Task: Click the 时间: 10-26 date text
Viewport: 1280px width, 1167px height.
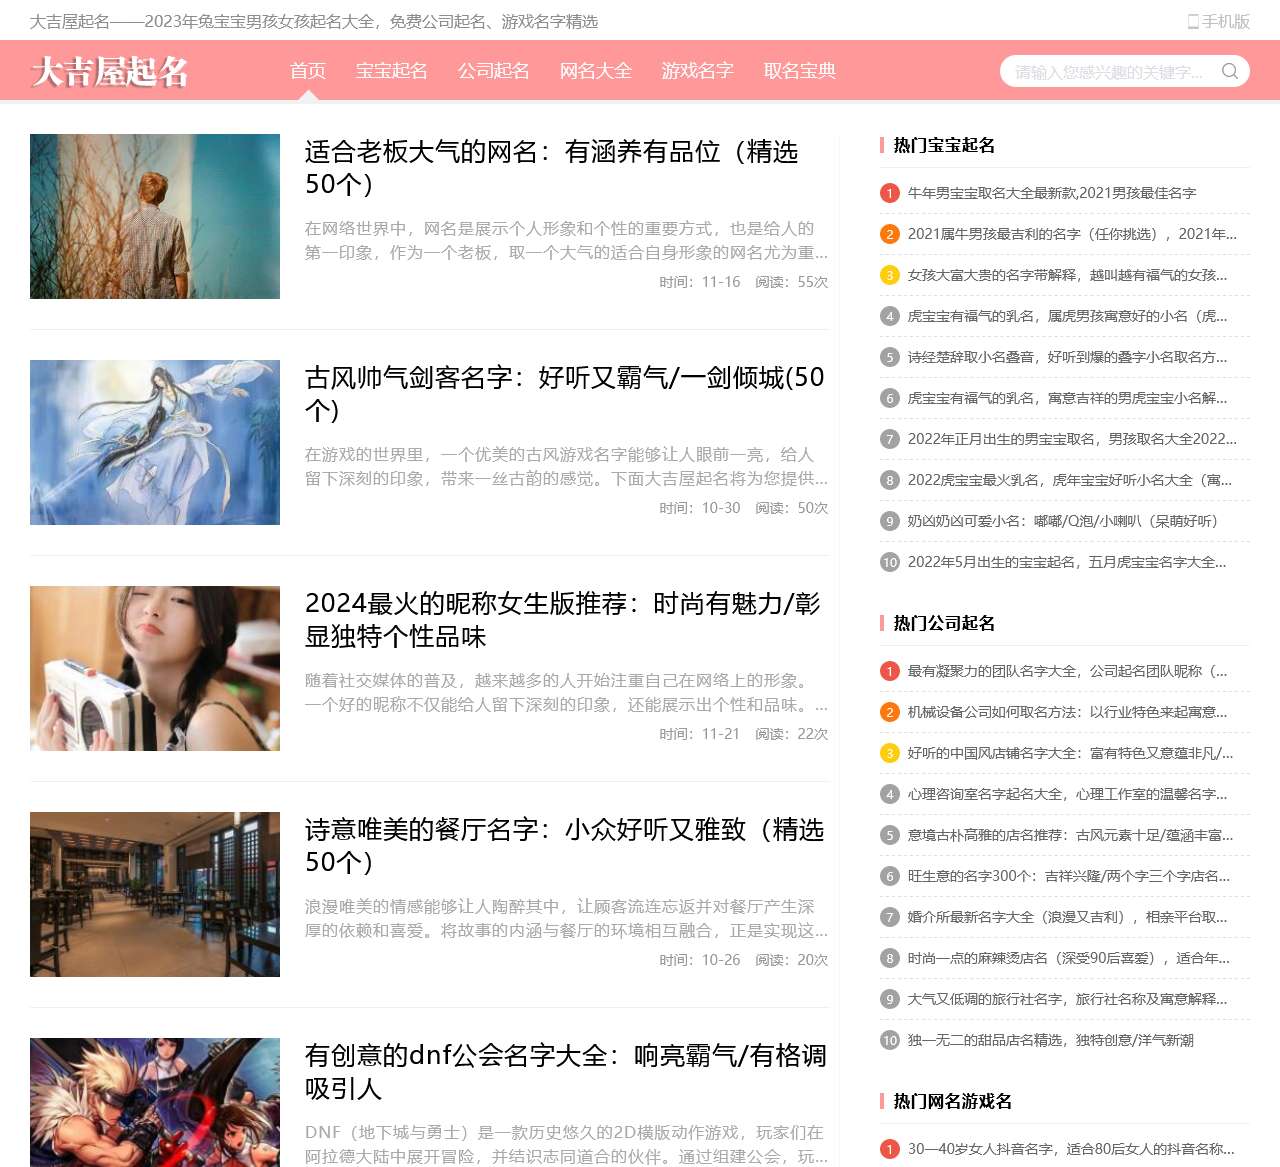Action: (700, 960)
